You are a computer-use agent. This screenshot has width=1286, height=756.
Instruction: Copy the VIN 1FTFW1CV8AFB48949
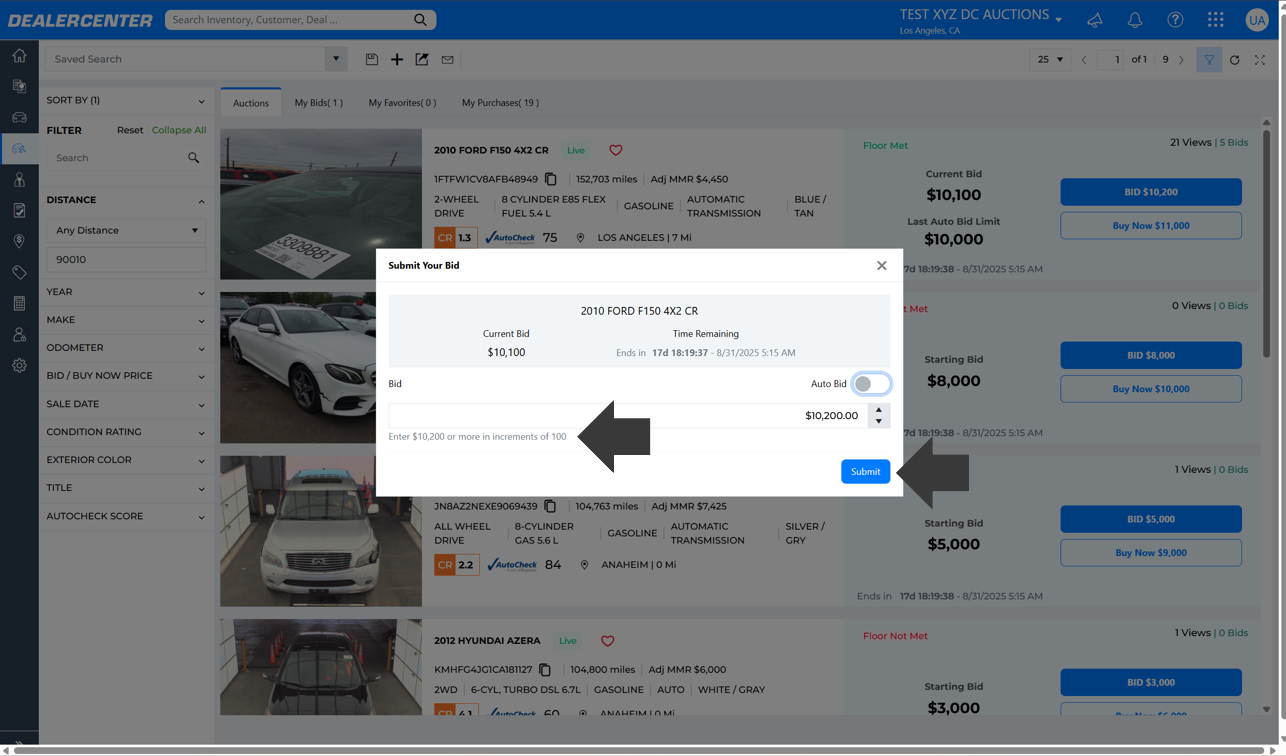click(x=550, y=179)
